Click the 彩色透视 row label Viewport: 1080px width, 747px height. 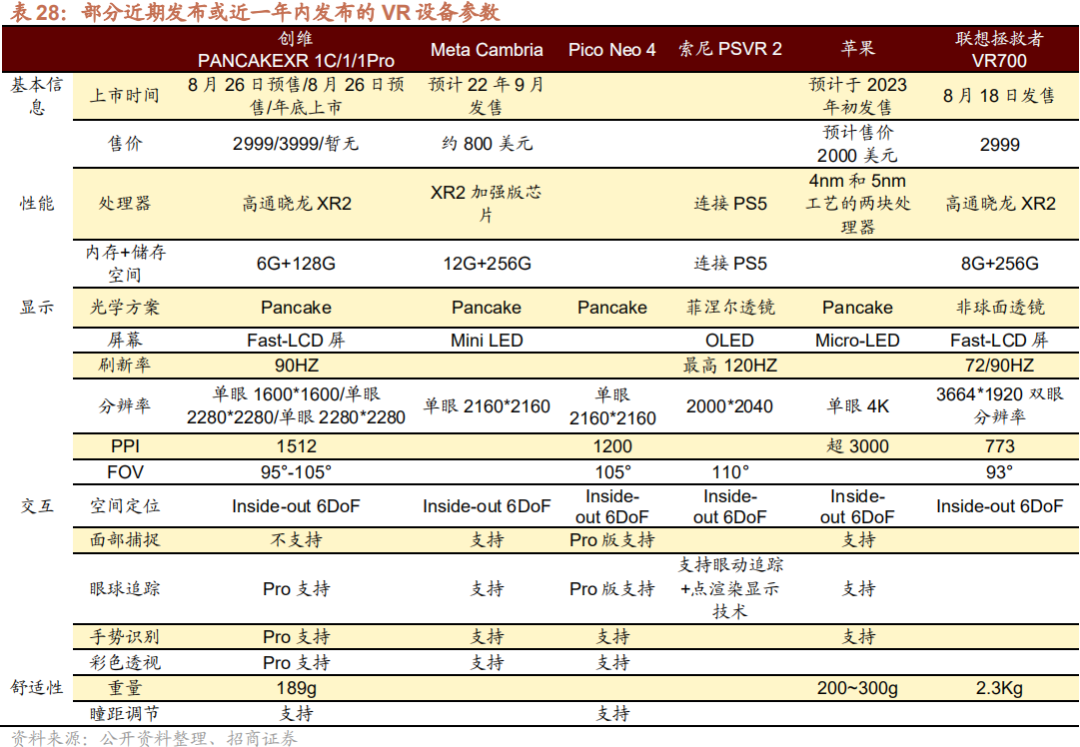(125, 662)
